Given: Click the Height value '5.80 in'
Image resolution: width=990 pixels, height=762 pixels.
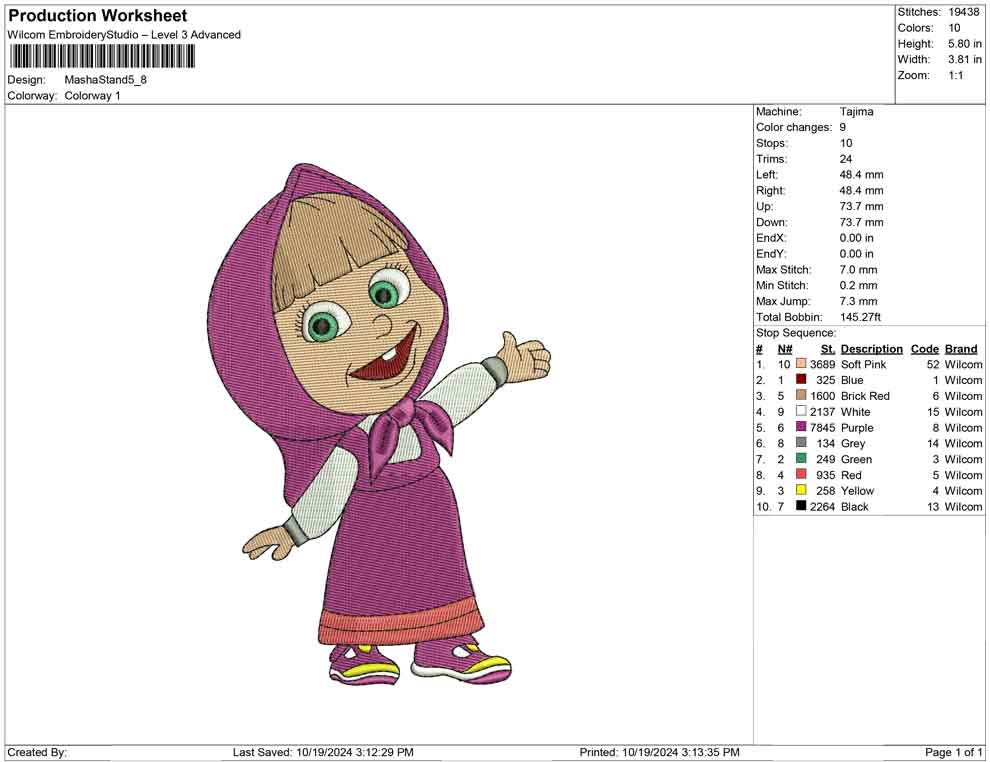Looking at the screenshot, I should pyautogui.click(x=965, y=44).
